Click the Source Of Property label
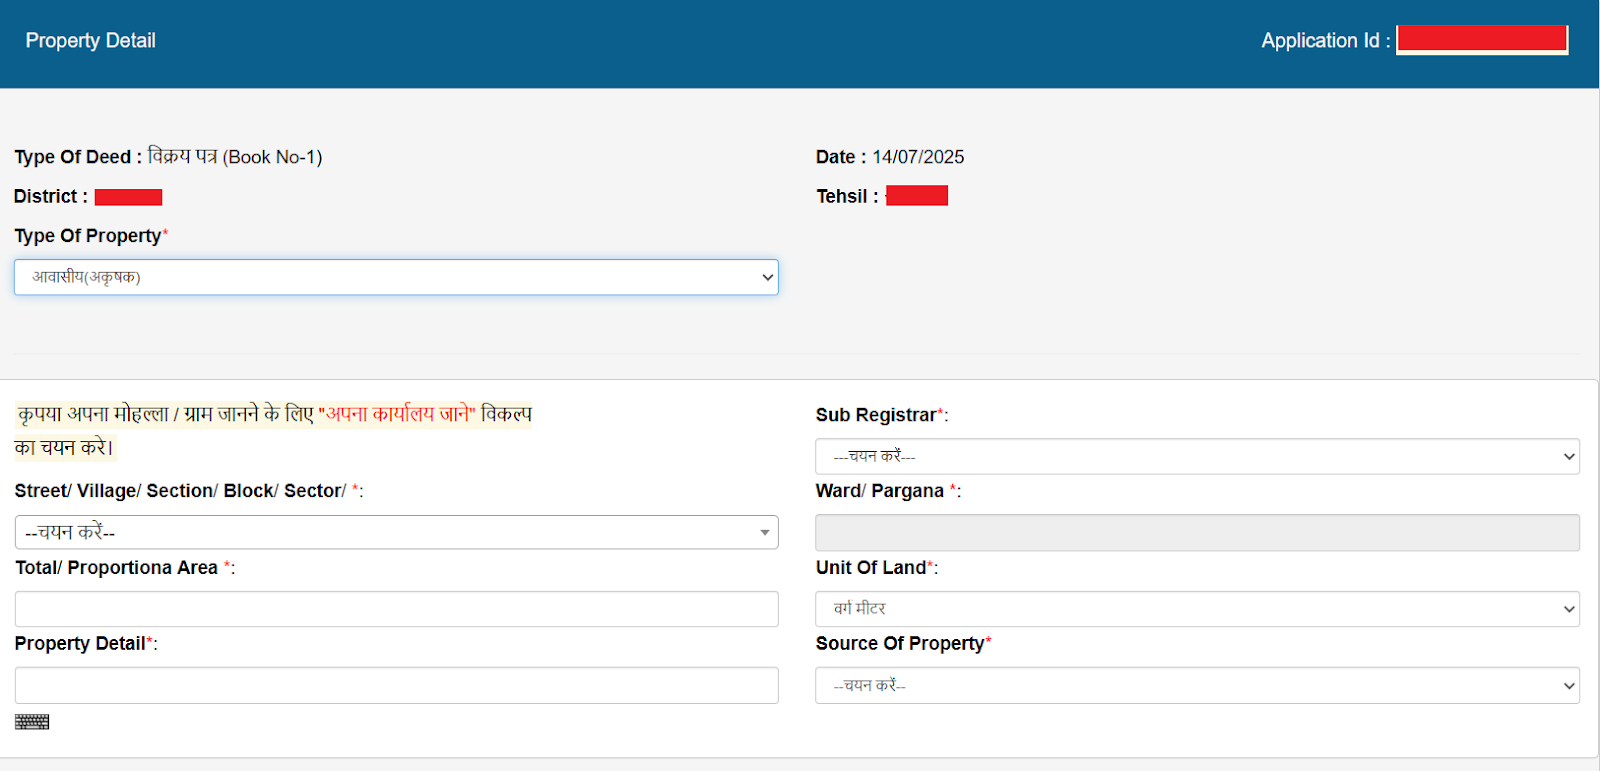Image resolution: width=1600 pixels, height=771 pixels. coord(900,644)
